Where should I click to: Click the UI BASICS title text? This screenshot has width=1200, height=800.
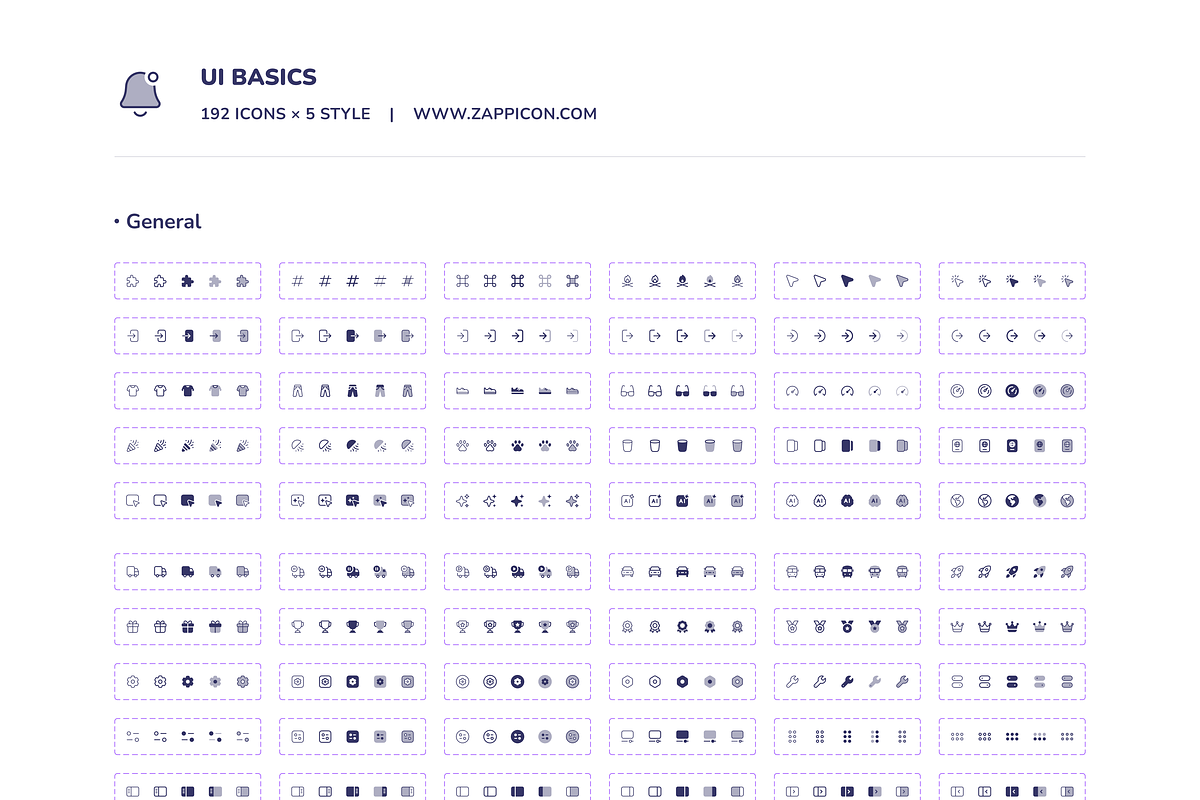(x=259, y=77)
